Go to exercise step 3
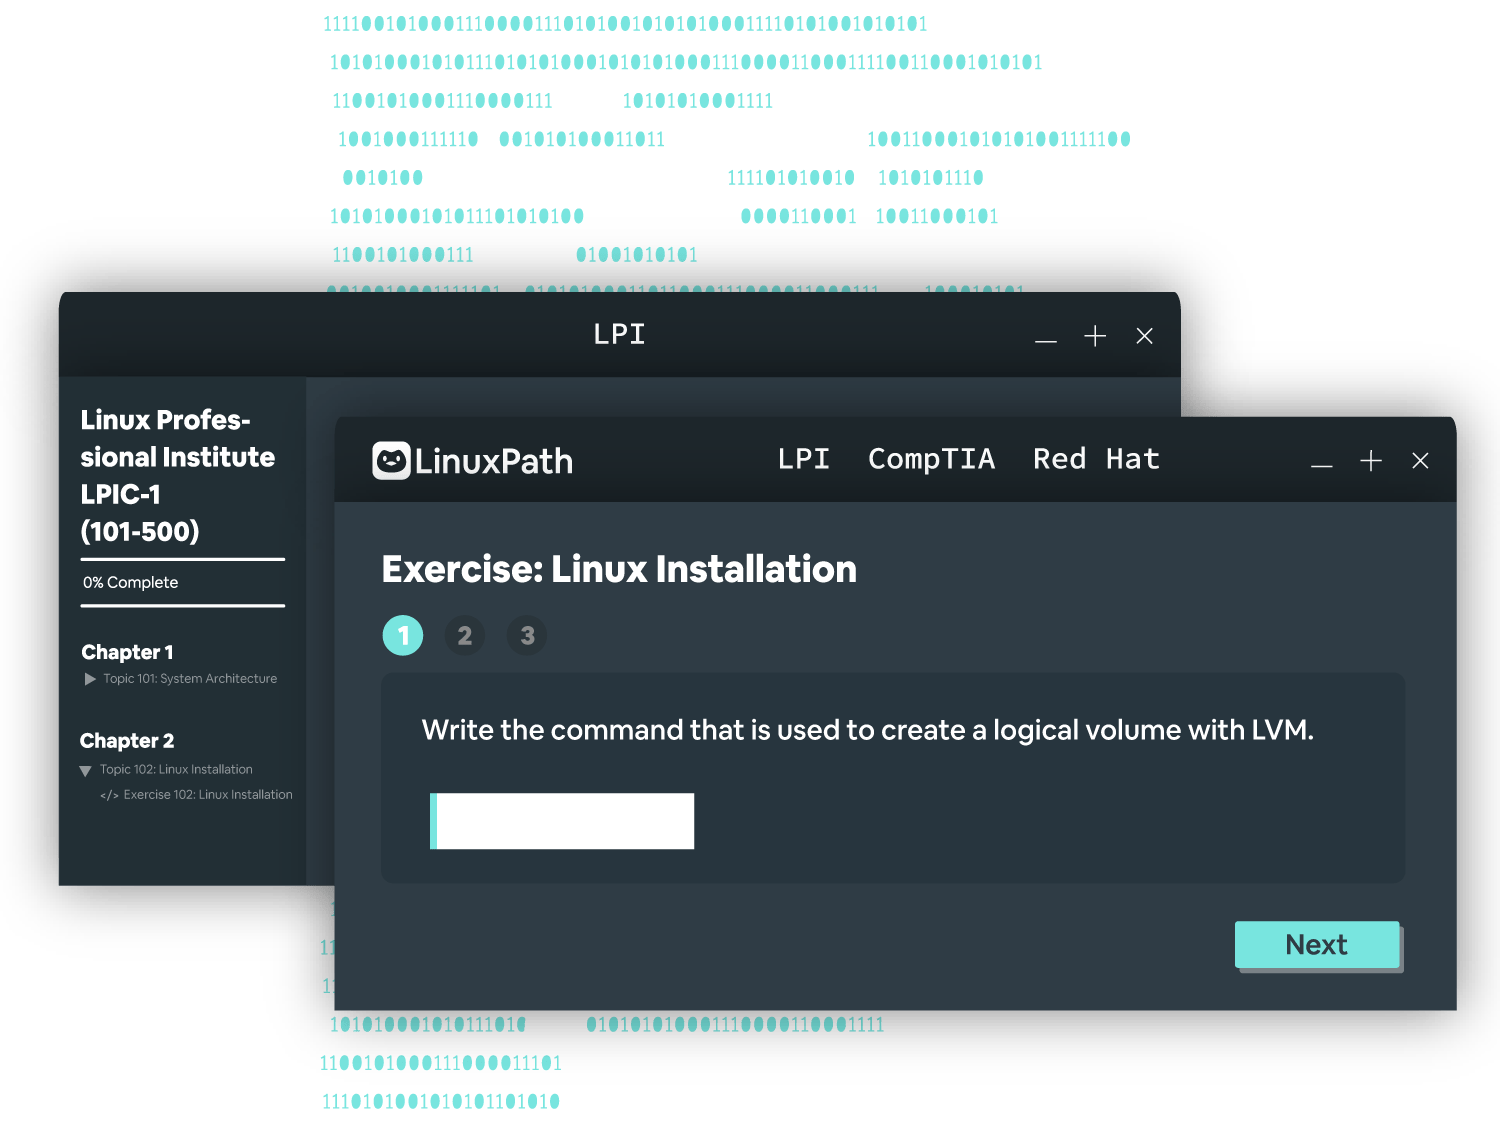 (x=527, y=635)
